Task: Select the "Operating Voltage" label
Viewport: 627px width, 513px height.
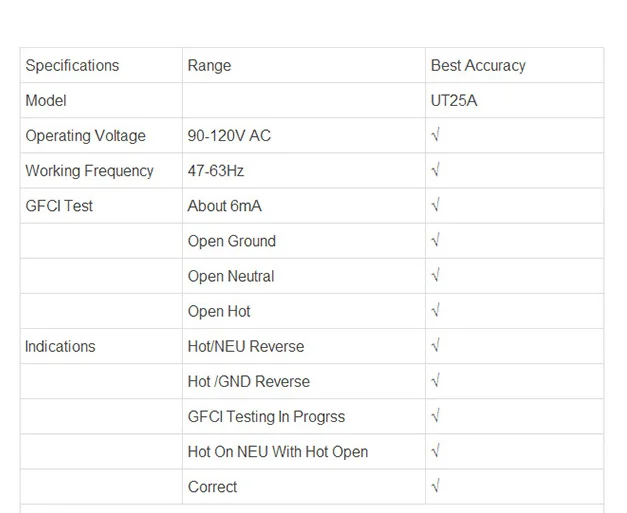Action: coord(85,136)
